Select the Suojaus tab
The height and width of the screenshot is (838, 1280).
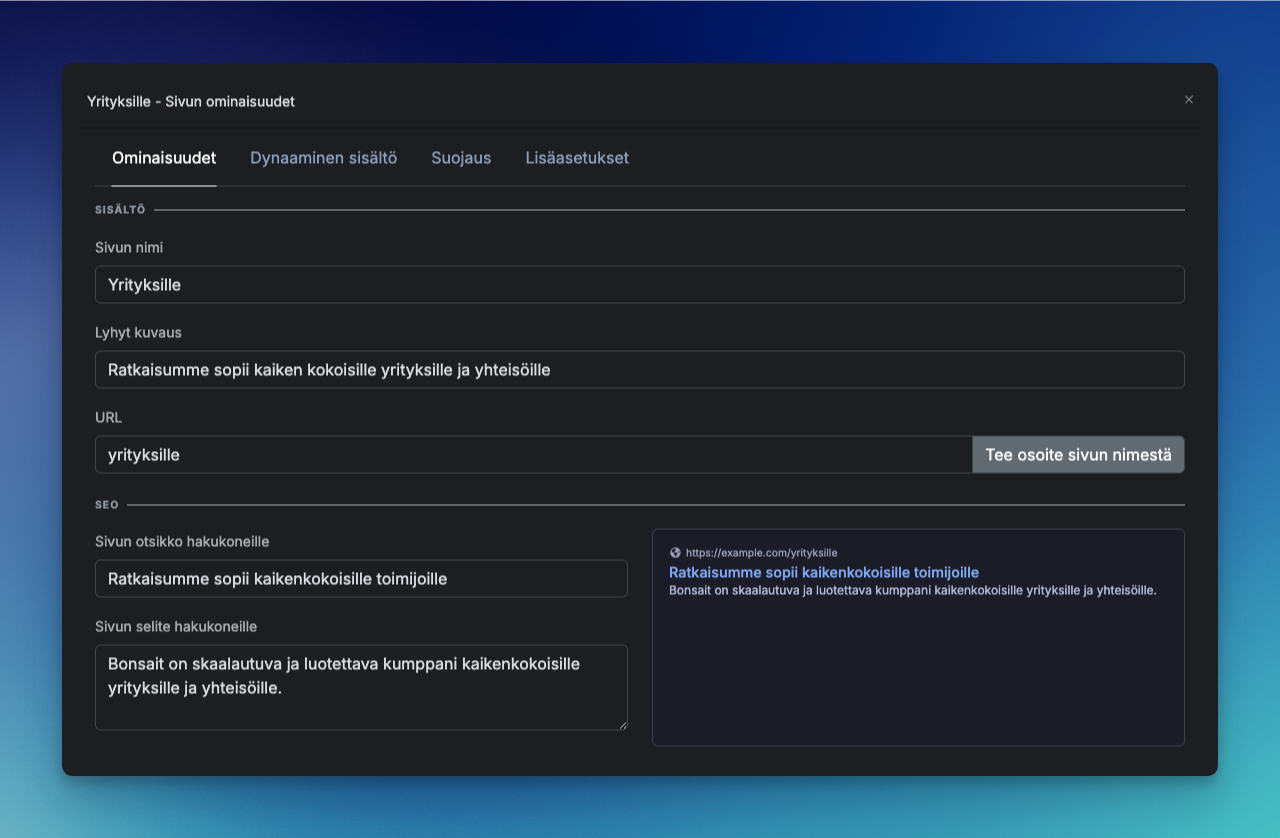[x=461, y=158]
